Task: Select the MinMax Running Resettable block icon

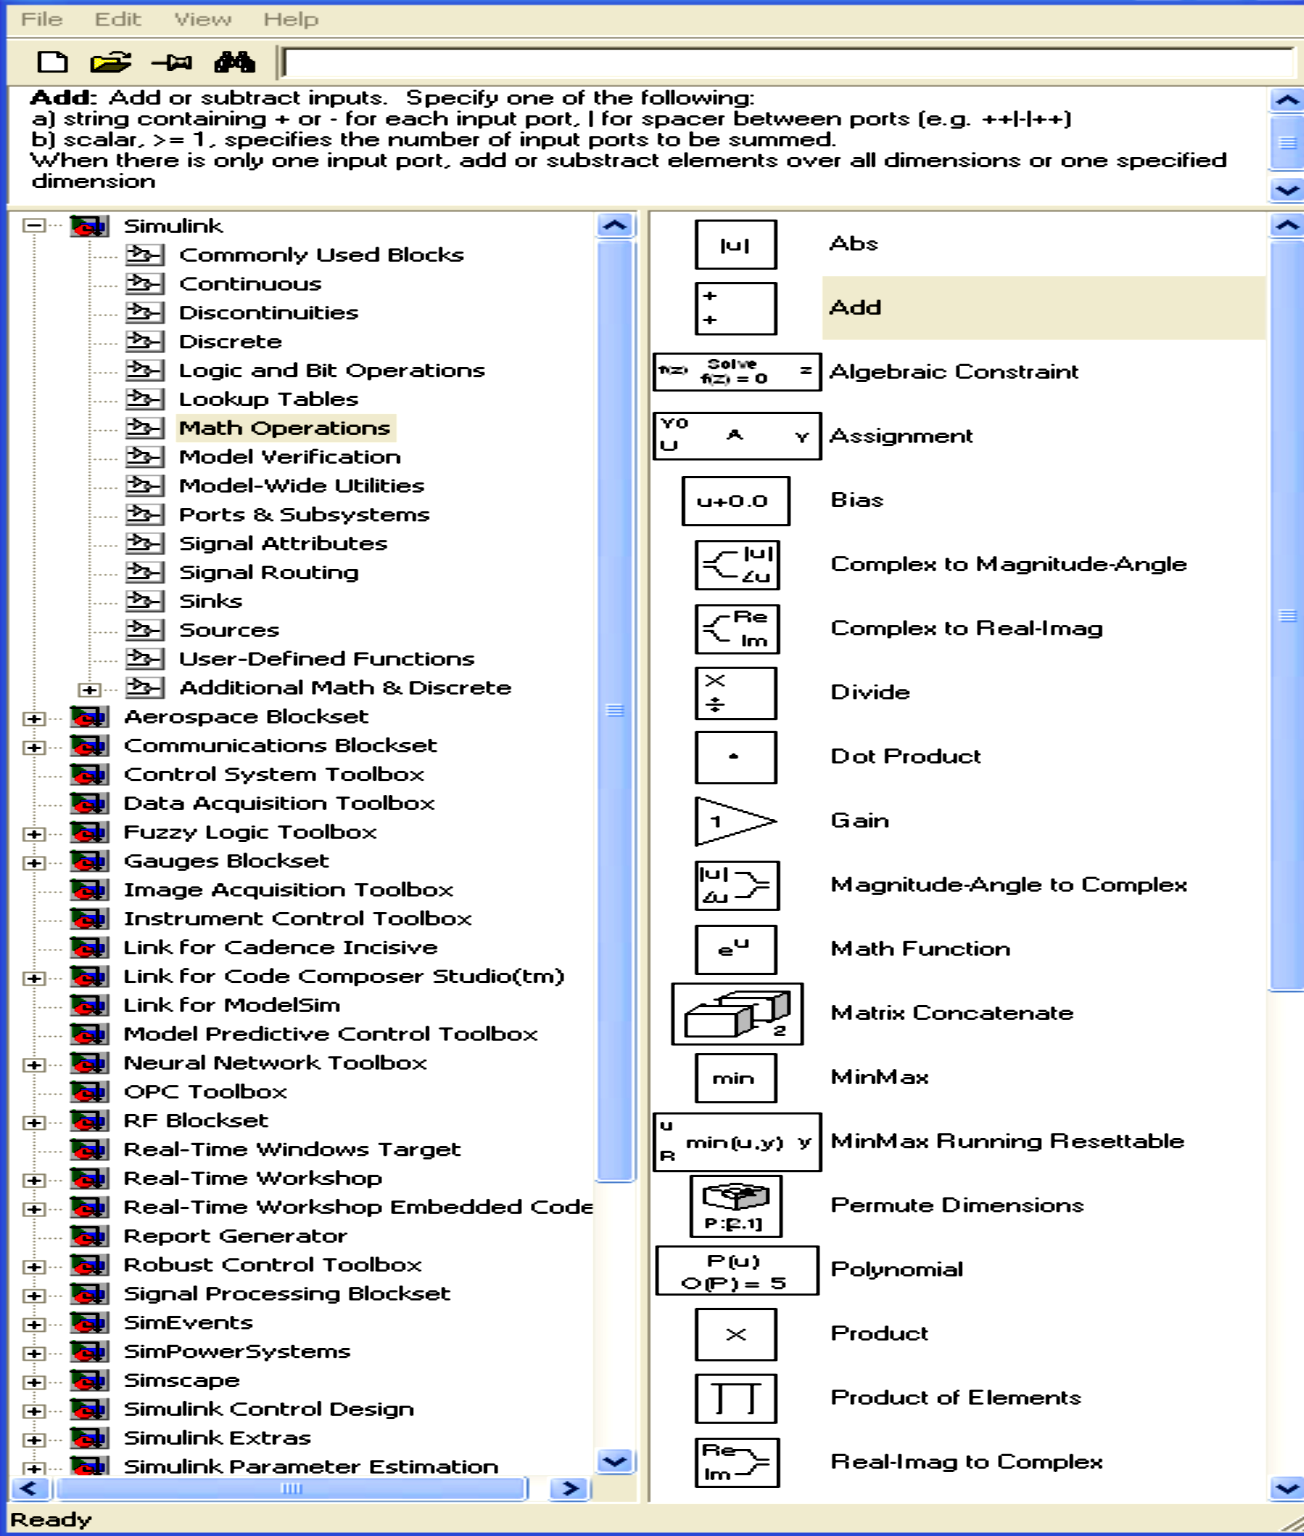Action: pos(737,1142)
